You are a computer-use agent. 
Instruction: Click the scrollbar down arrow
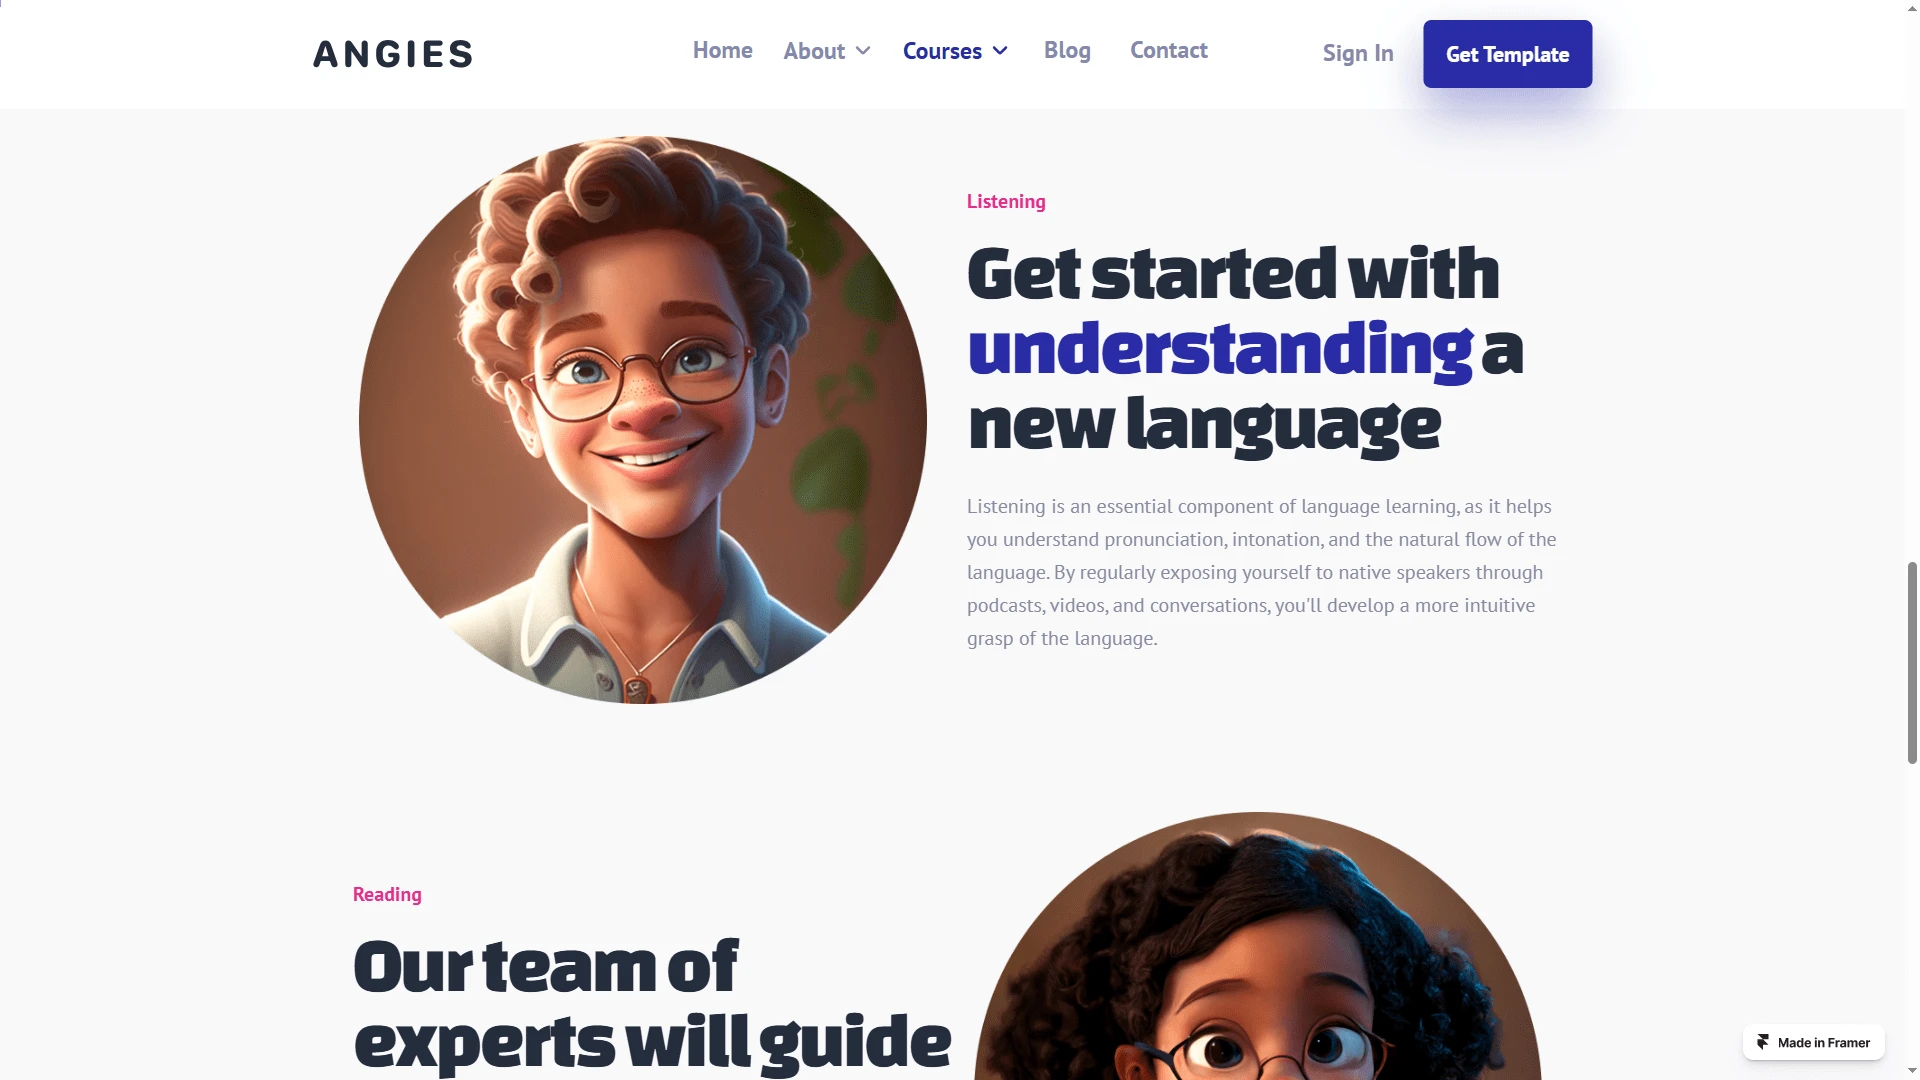pos(1912,1071)
